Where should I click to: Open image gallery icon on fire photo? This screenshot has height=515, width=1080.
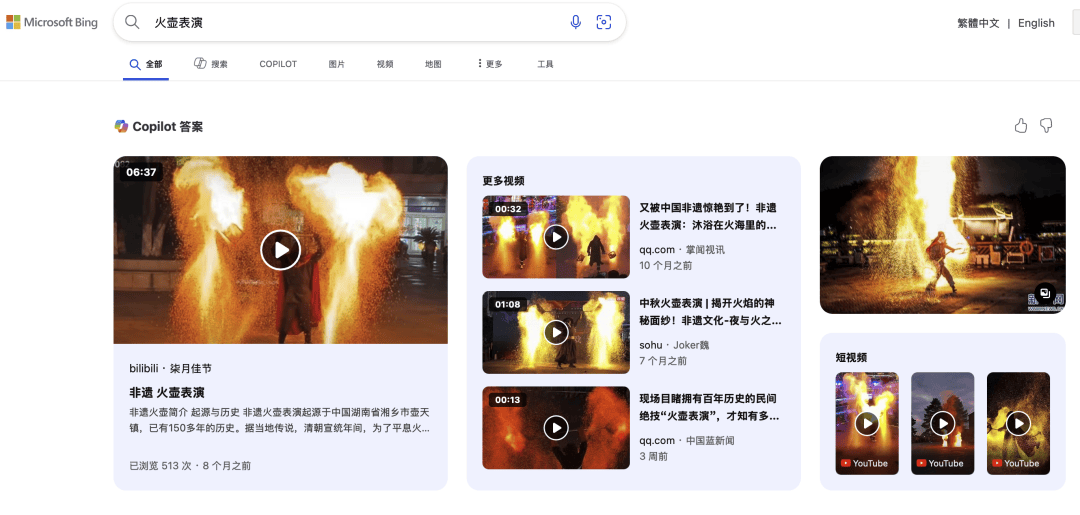(x=1044, y=293)
